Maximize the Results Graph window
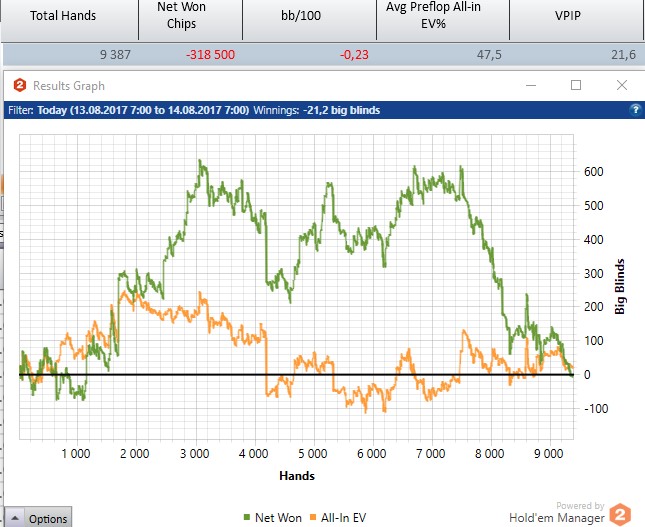Image resolution: width=645 pixels, height=527 pixels. pyautogui.click(x=576, y=85)
